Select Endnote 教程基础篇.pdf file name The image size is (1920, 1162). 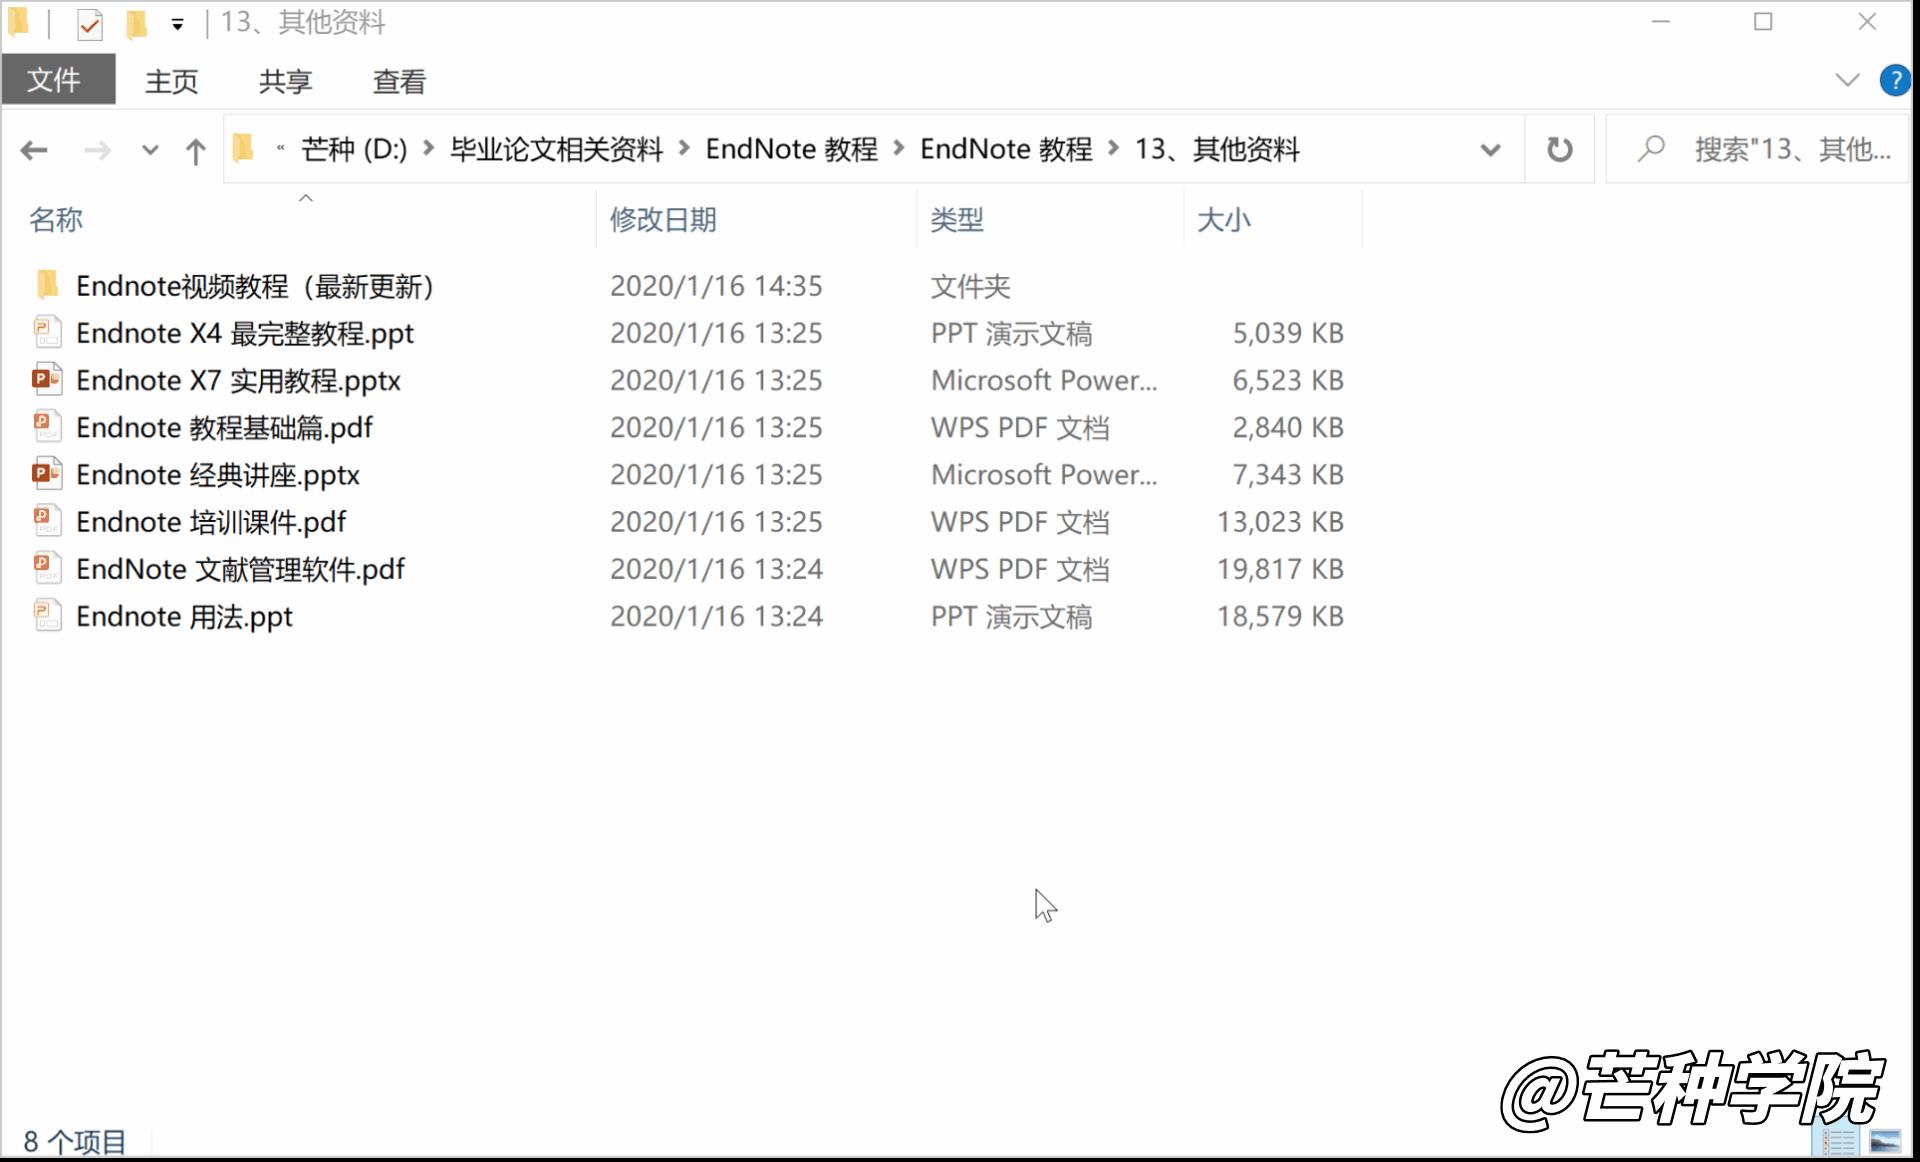(224, 427)
